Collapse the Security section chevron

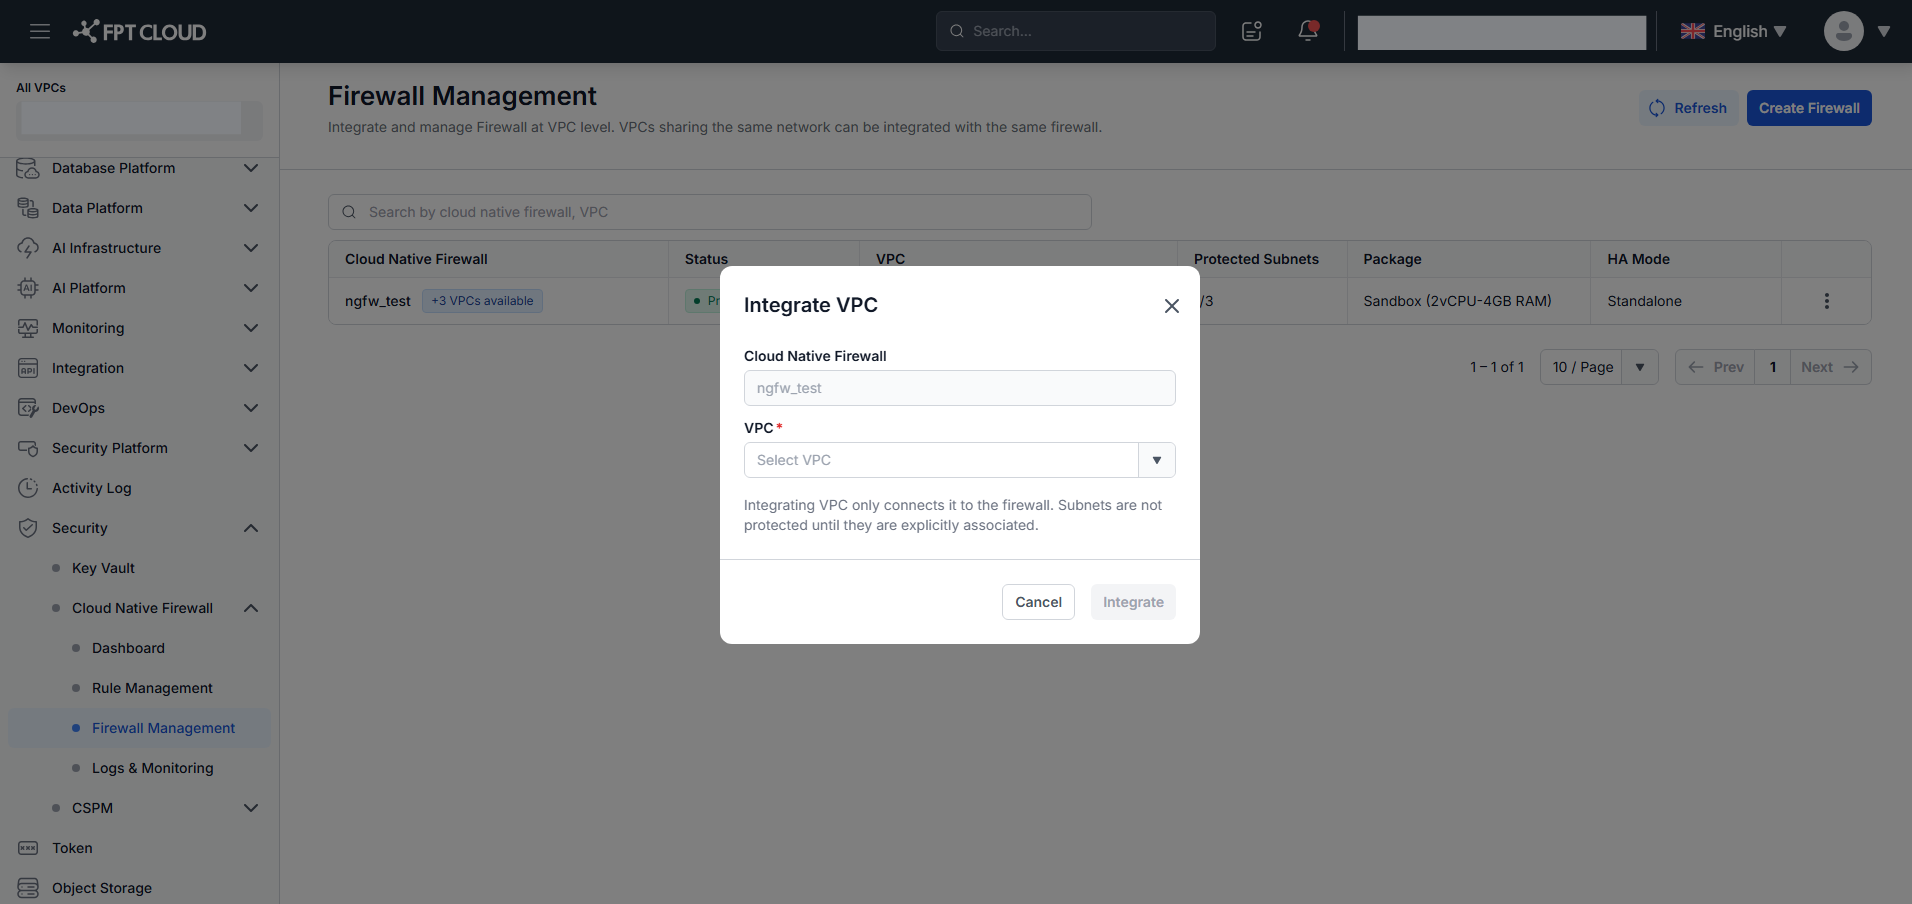pyautogui.click(x=251, y=528)
